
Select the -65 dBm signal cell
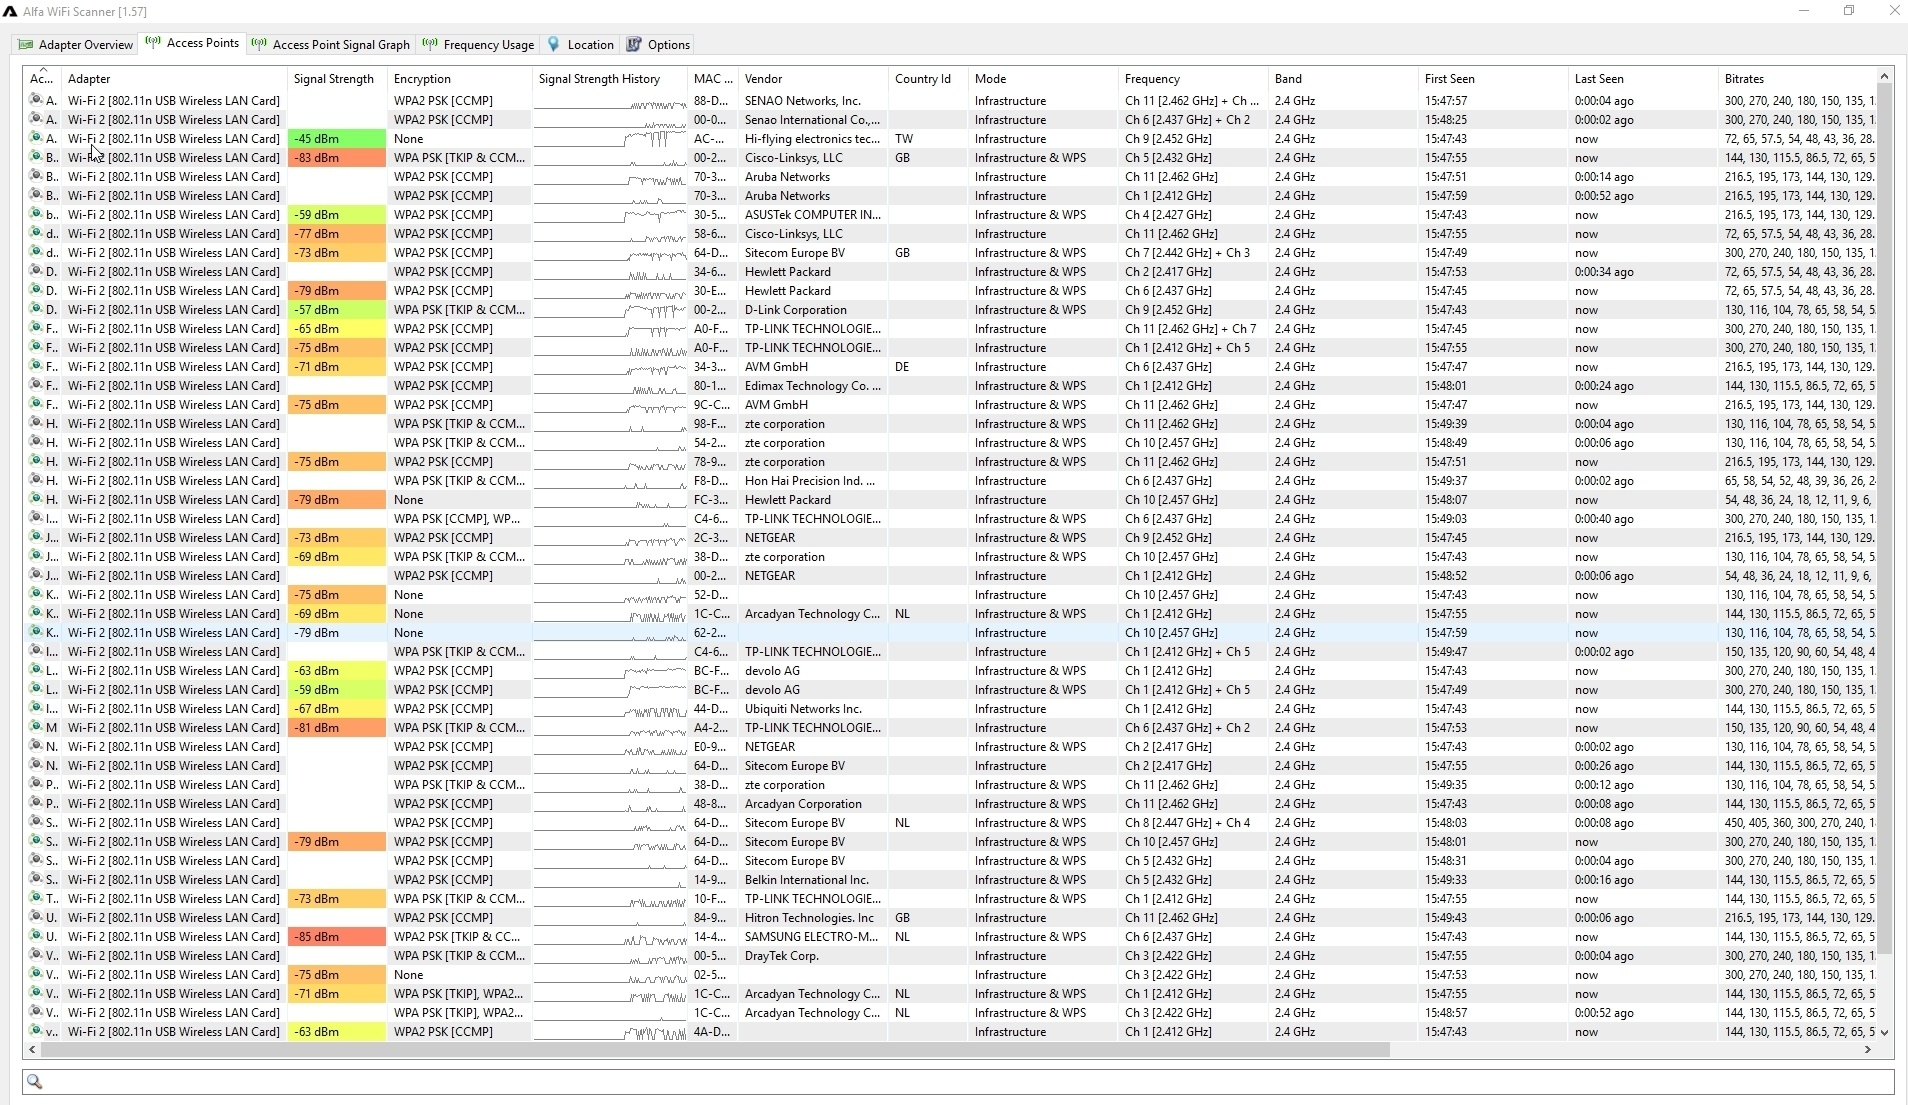click(337, 328)
